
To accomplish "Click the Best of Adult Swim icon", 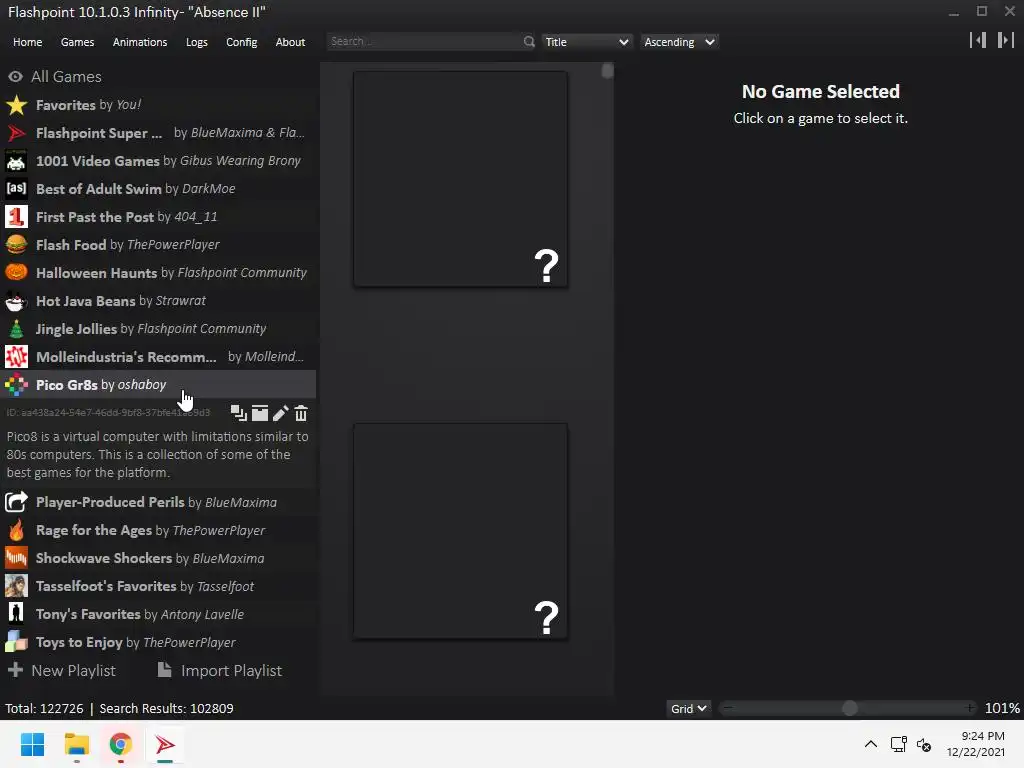I will pos(16,189).
